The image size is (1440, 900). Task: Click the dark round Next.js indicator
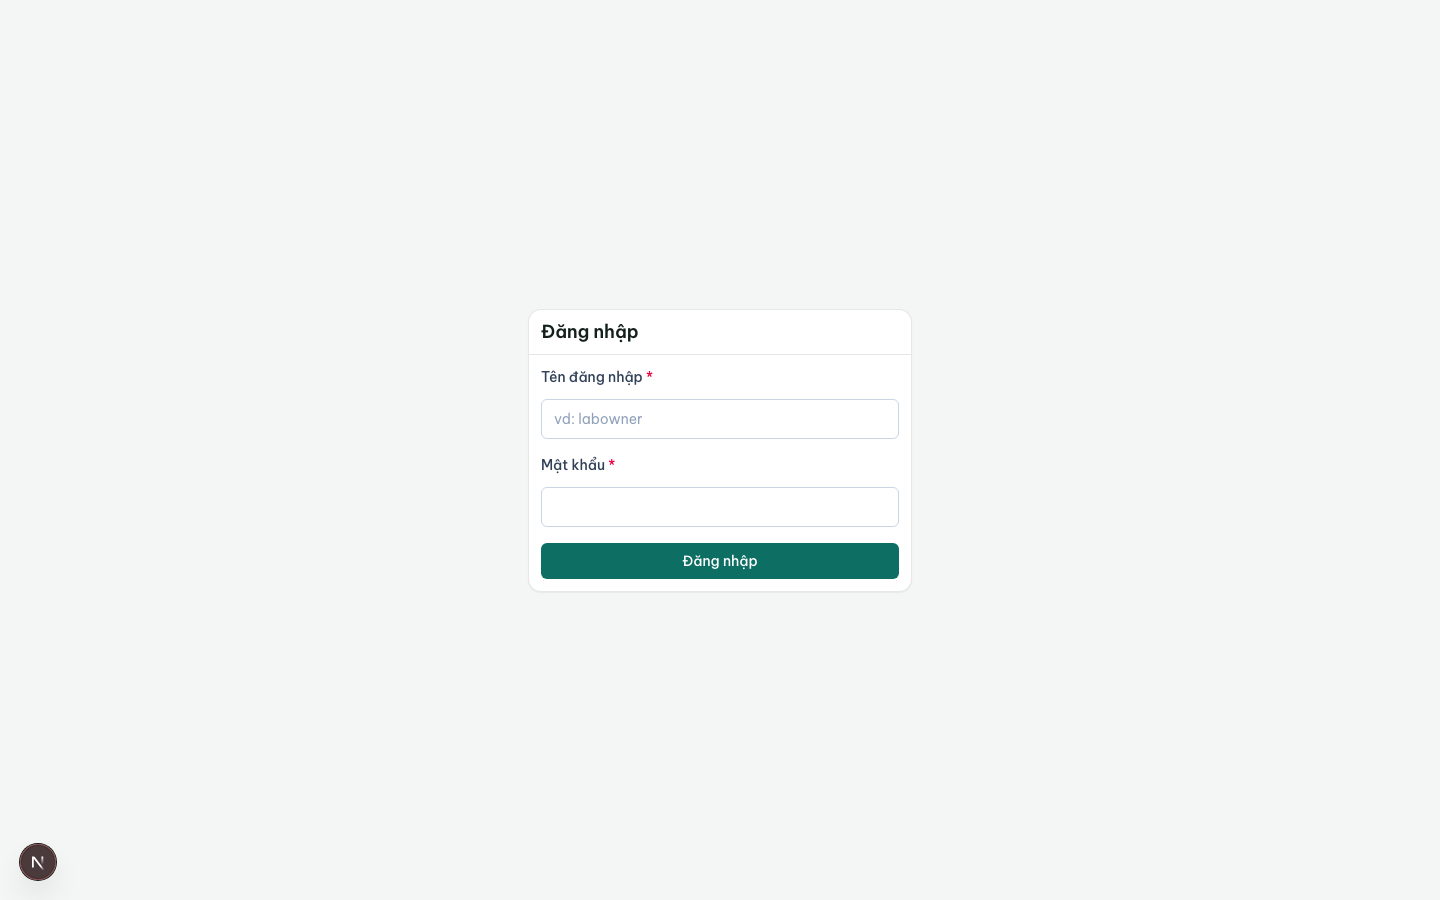coord(38,862)
